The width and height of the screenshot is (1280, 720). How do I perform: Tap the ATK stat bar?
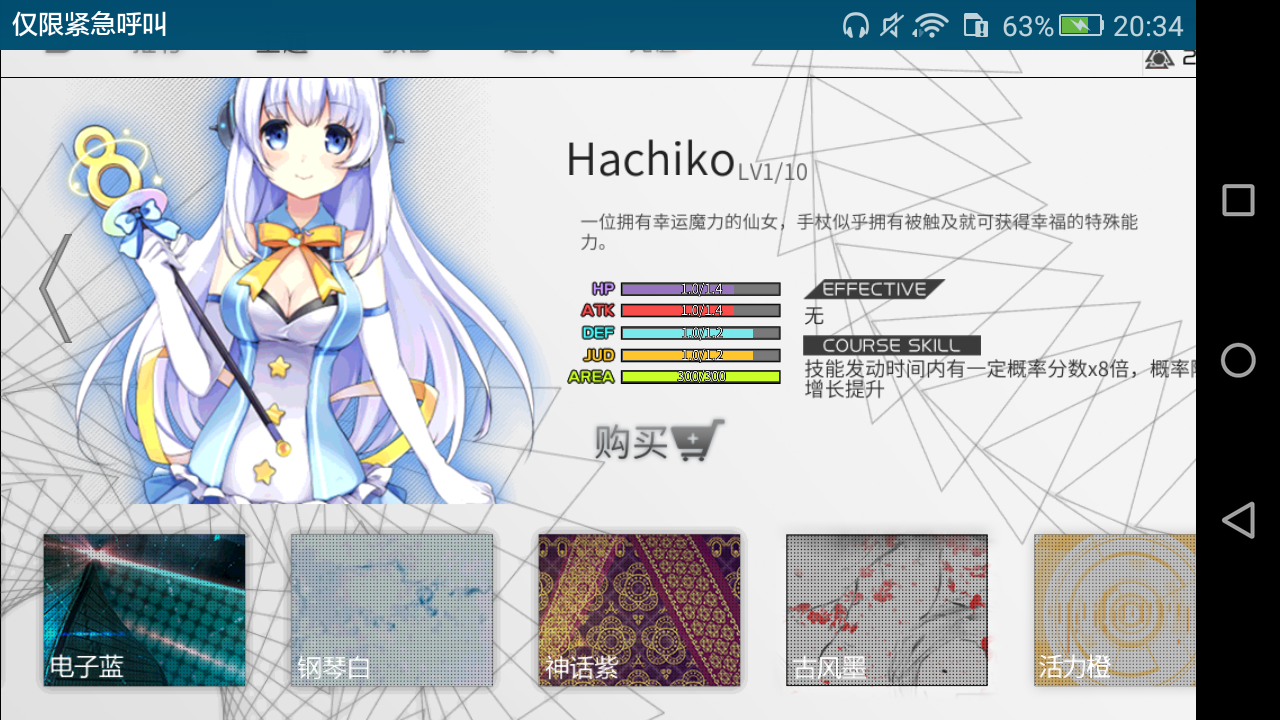700,311
